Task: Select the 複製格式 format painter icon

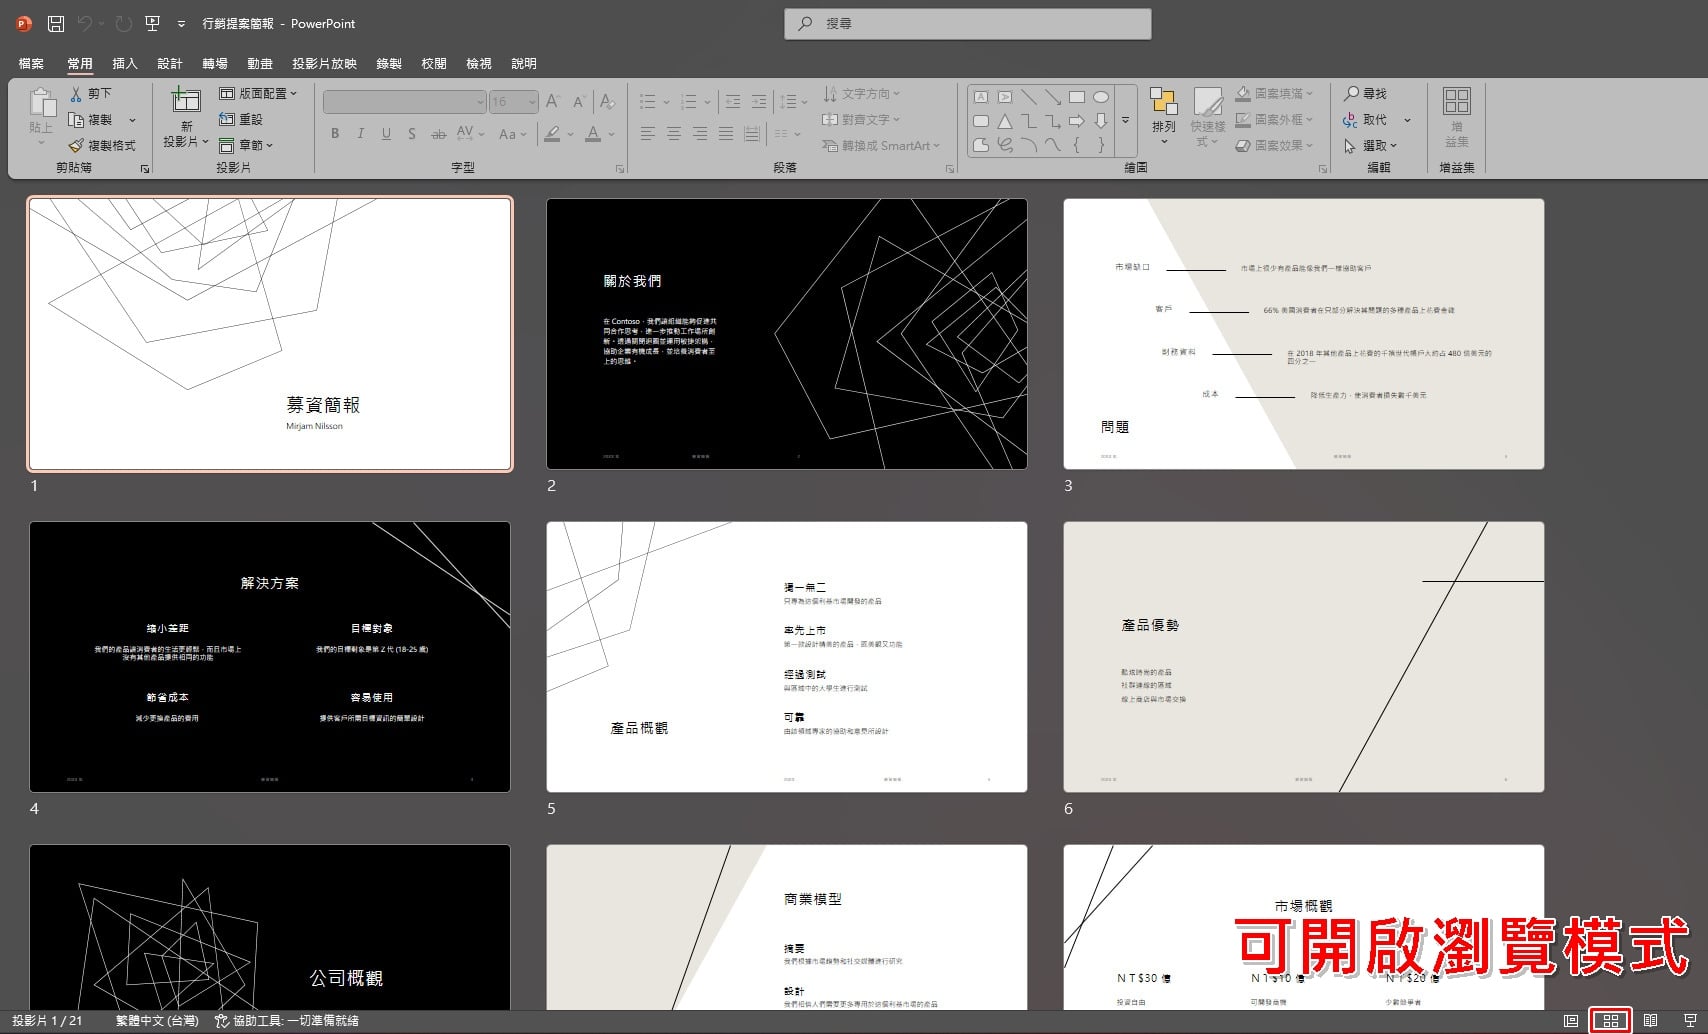Action: click(76, 145)
